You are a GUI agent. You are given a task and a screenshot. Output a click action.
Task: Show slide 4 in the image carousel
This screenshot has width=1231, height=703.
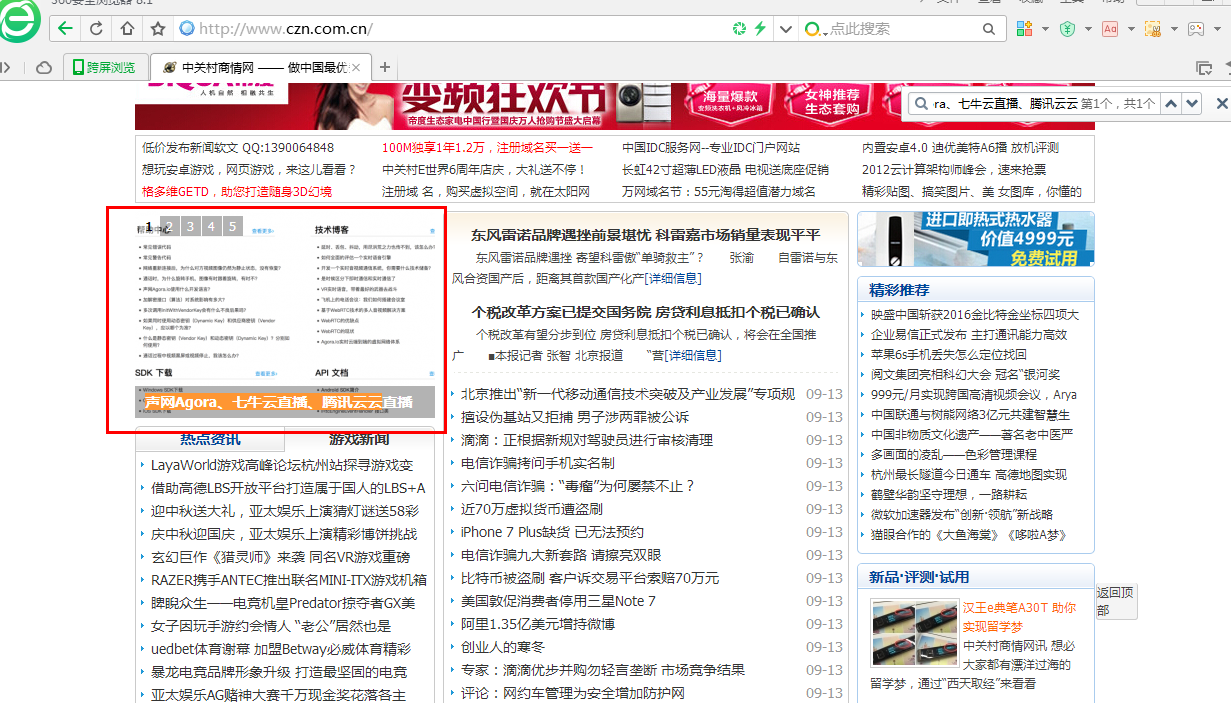211,227
